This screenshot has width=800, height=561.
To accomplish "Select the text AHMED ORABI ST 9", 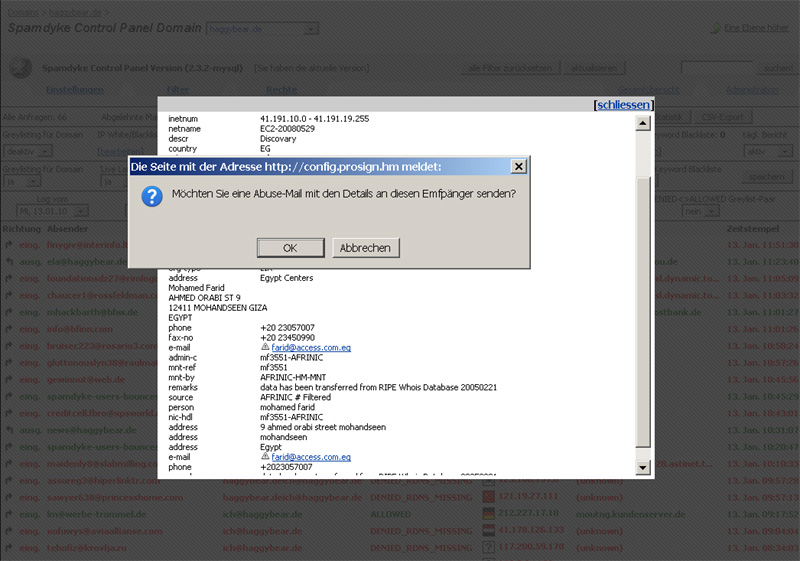I will coord(204,298).
